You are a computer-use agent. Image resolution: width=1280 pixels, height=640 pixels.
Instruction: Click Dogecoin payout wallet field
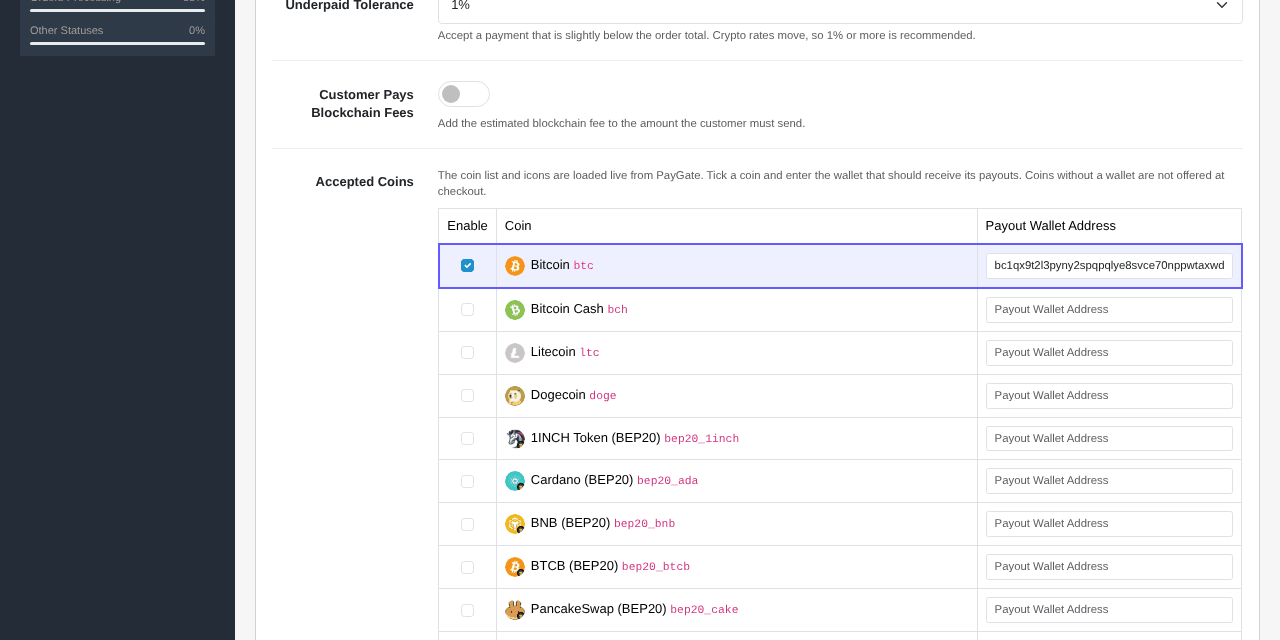1109,396
